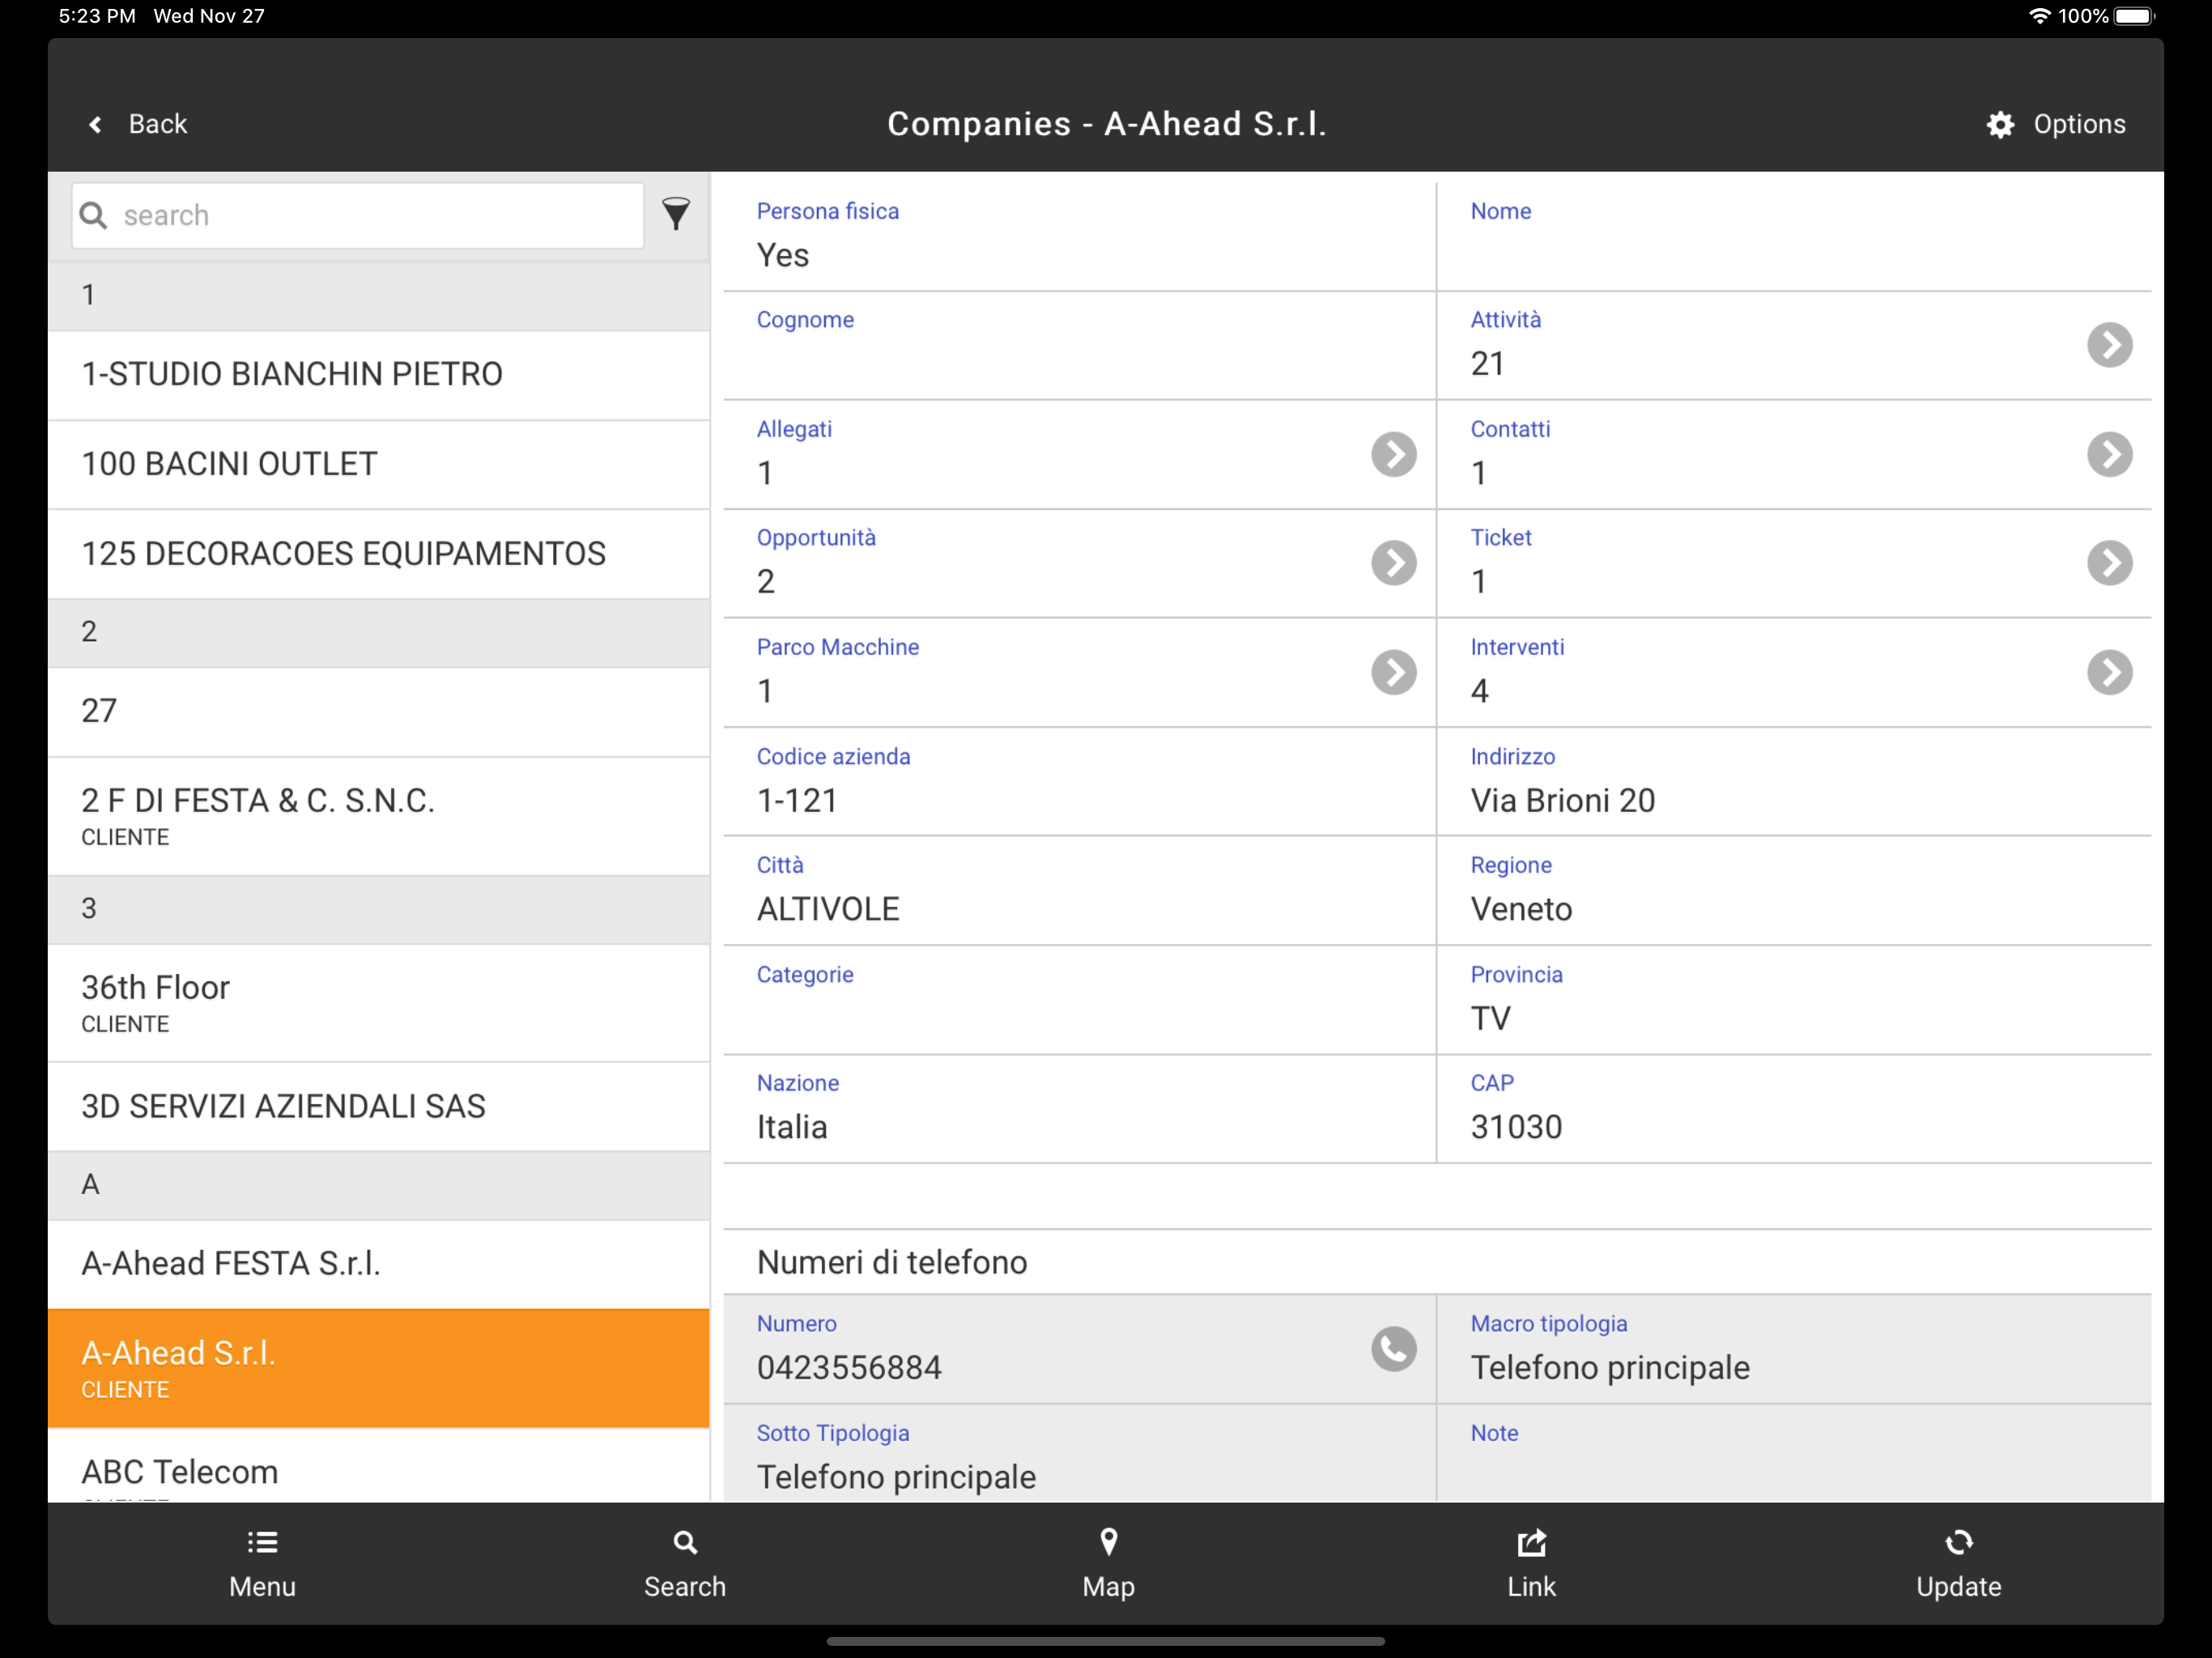Open the Map pin icon
Image resolution: width=2212 pixels, height=1658 pixels.
(1108, 1542)
